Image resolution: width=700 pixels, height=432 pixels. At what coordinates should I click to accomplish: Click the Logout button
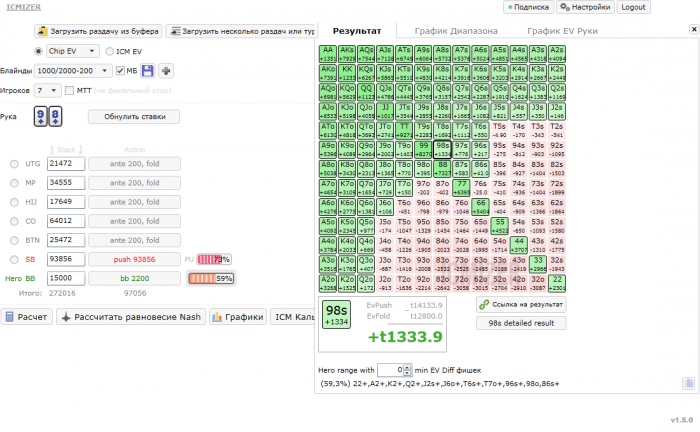(633, 7)
